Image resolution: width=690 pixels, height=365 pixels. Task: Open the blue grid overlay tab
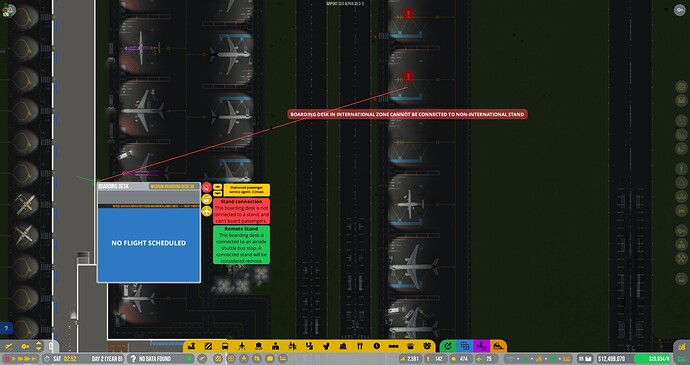click(464, 346)
